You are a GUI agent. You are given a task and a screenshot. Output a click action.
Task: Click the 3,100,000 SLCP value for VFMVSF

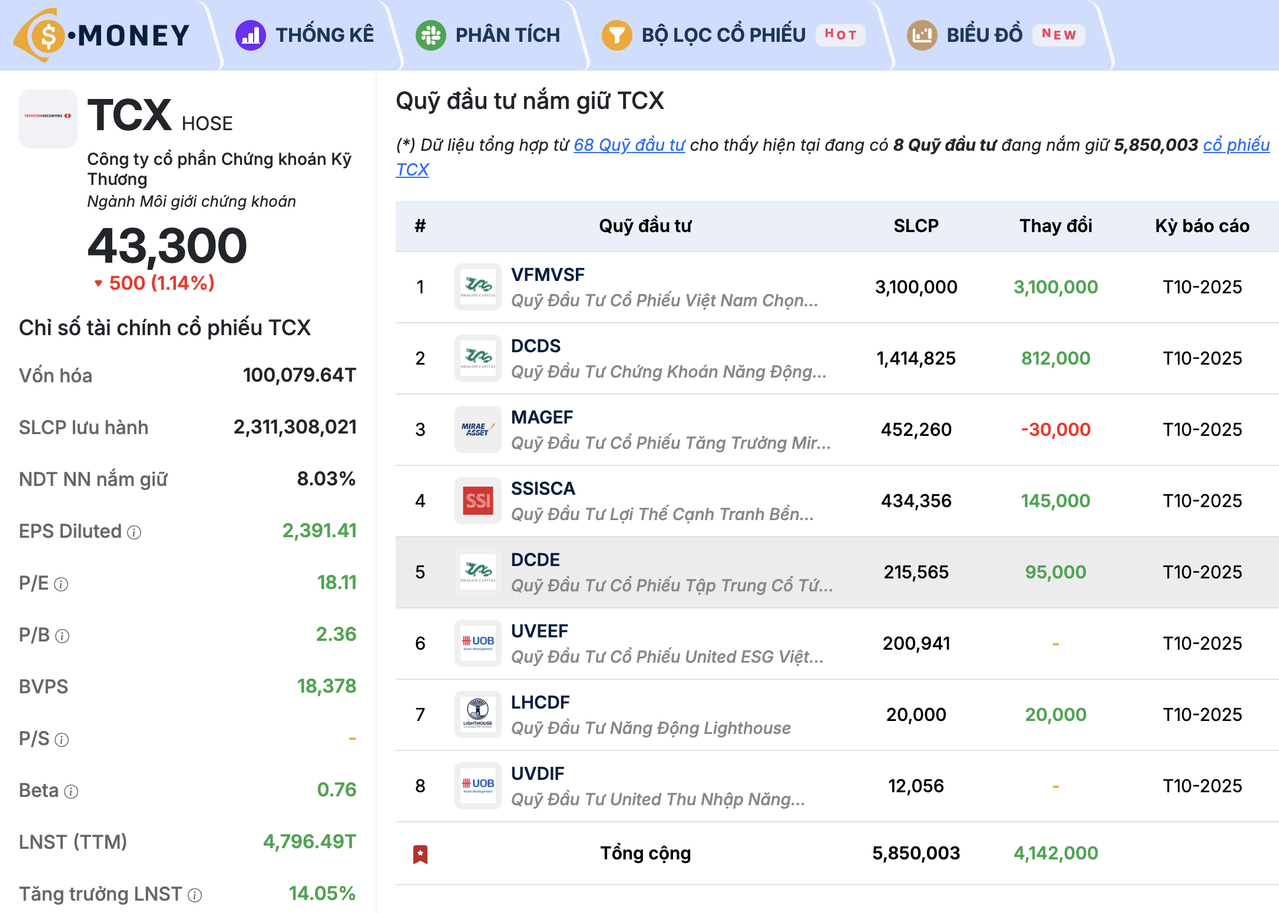(916, 287)
